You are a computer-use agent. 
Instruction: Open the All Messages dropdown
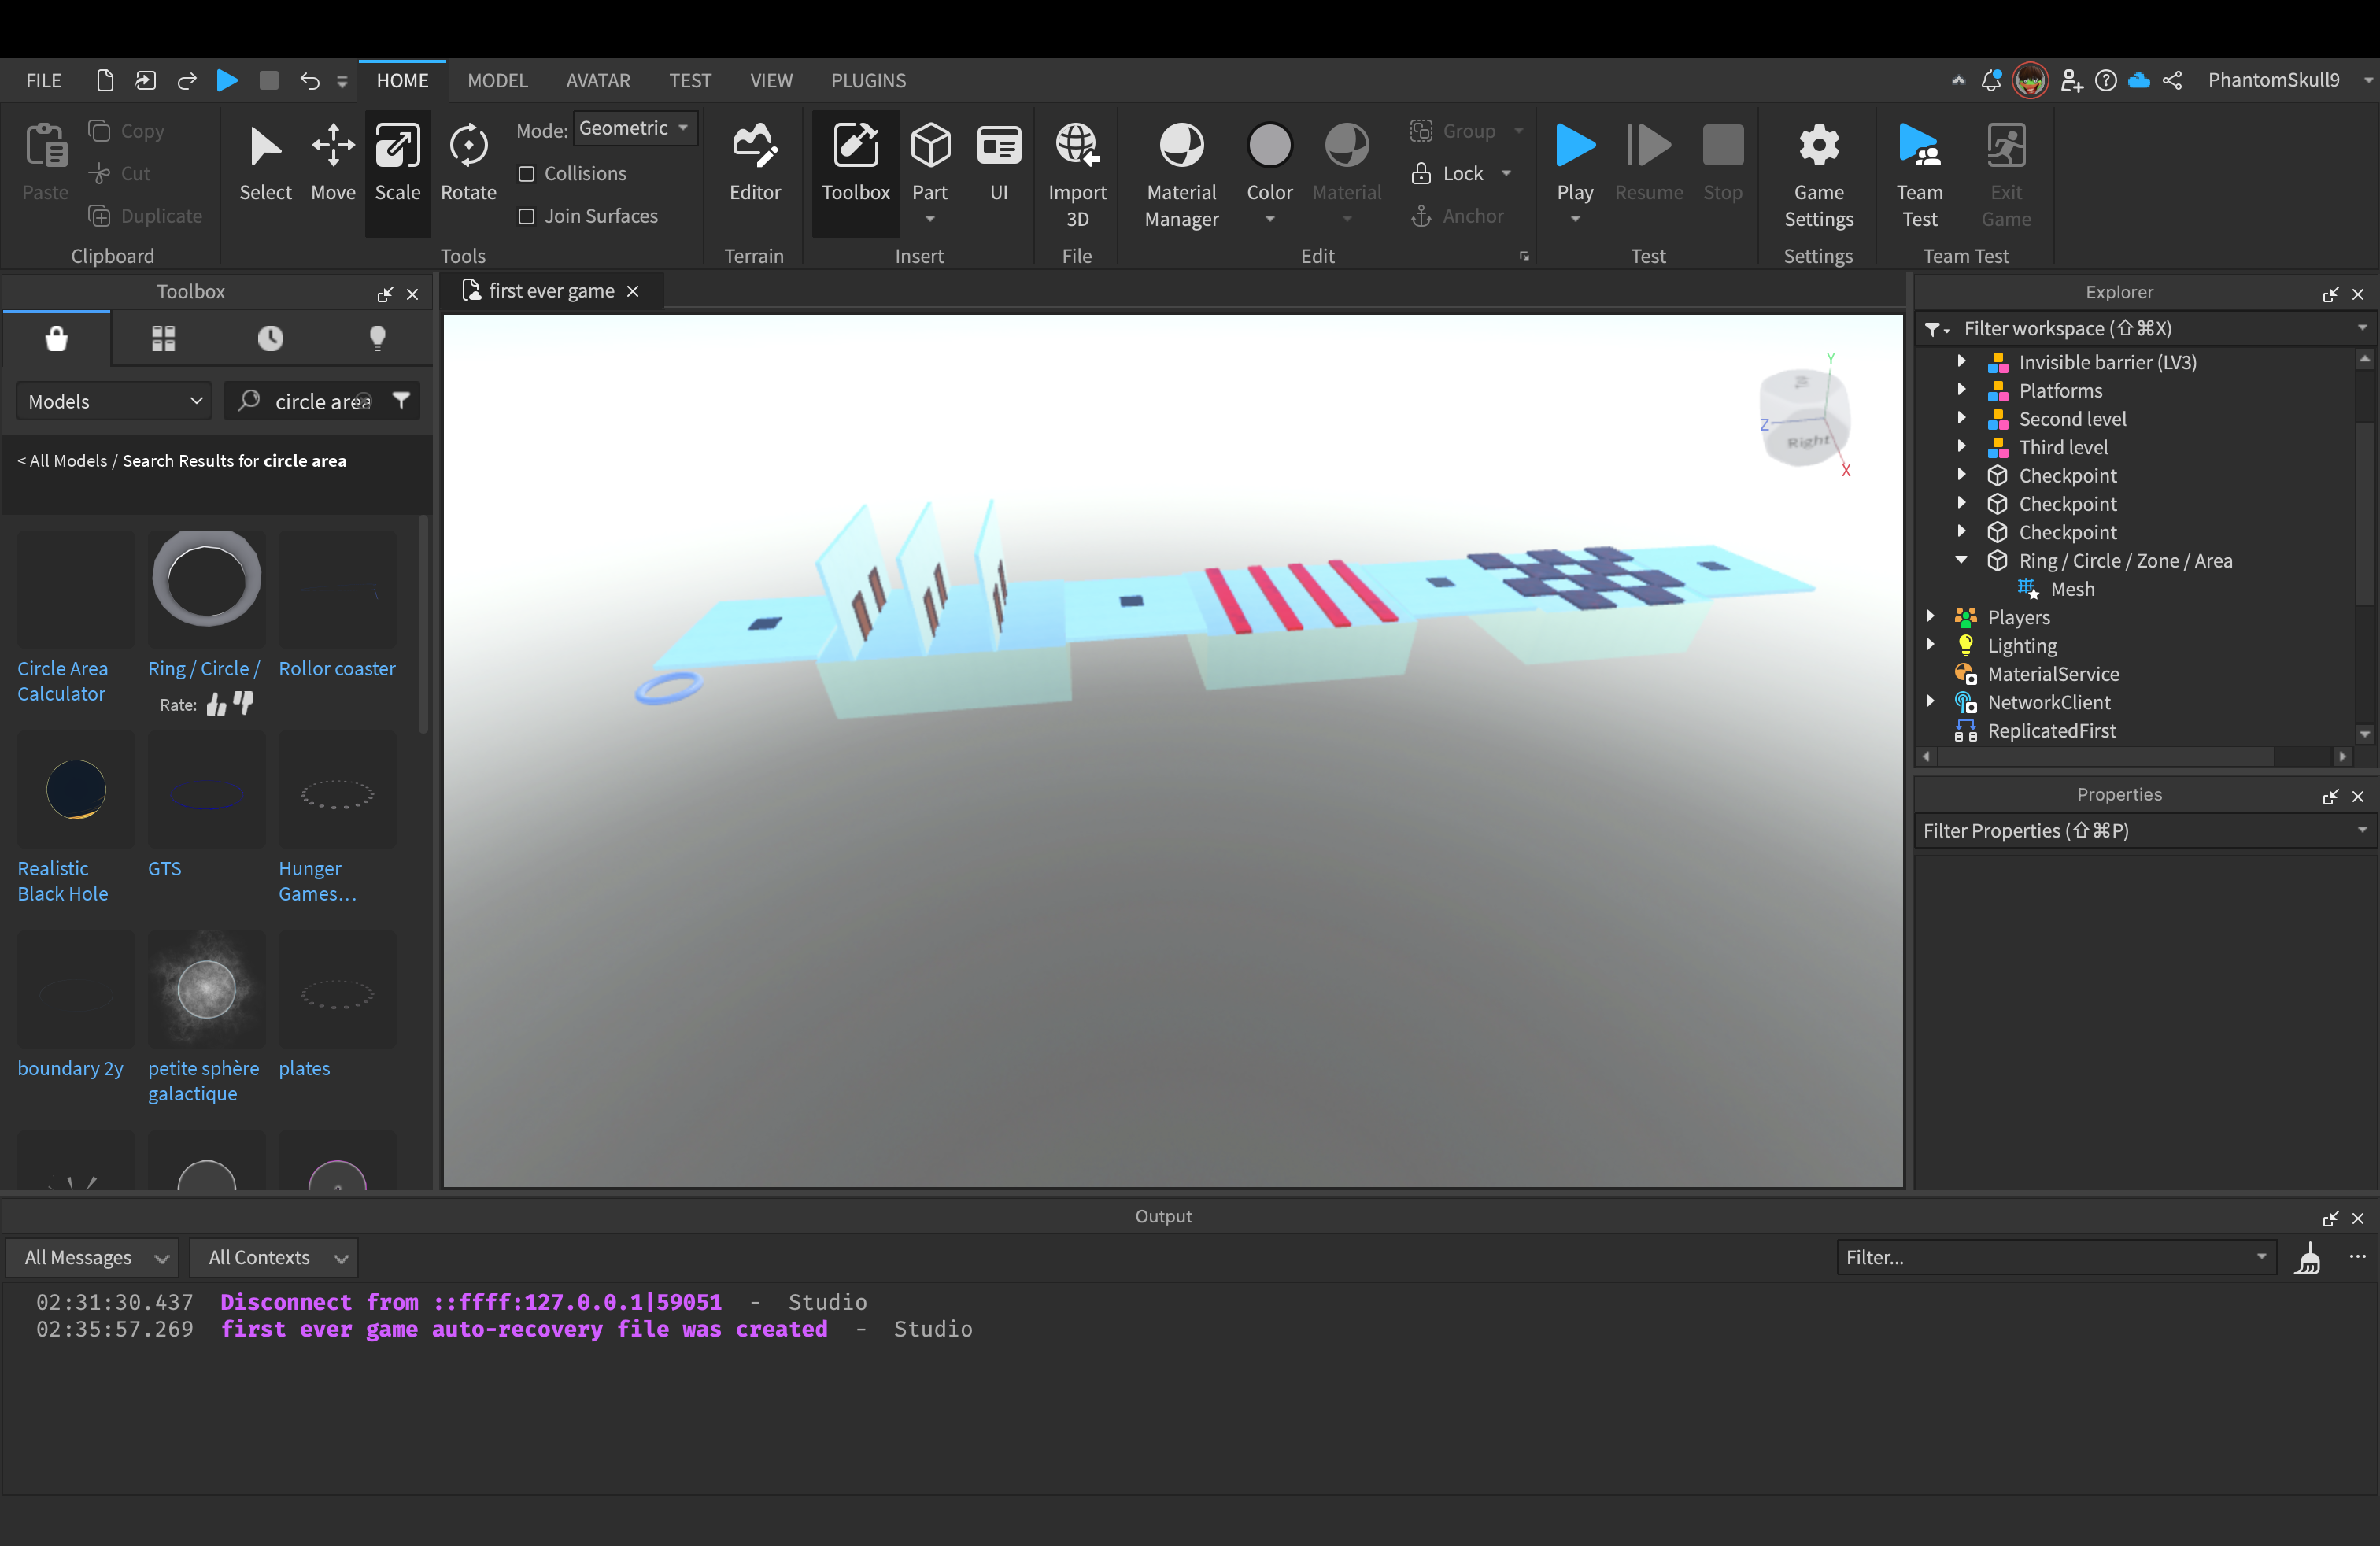click(x=93, y=1258)
